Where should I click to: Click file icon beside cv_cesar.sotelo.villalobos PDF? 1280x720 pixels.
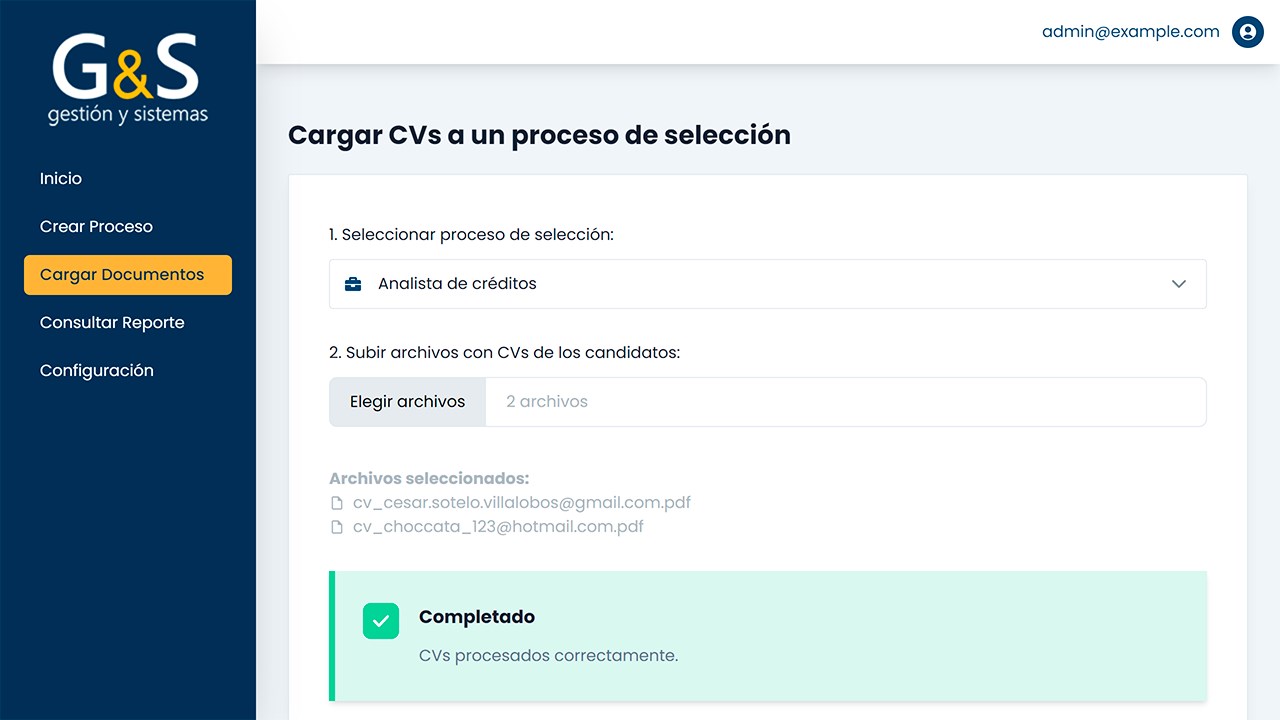pyautogui.click(x=337, y=503)
